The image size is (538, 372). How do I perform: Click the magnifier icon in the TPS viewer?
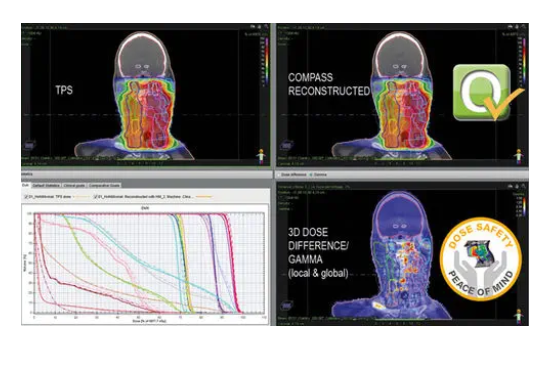(x=267, y=26)
